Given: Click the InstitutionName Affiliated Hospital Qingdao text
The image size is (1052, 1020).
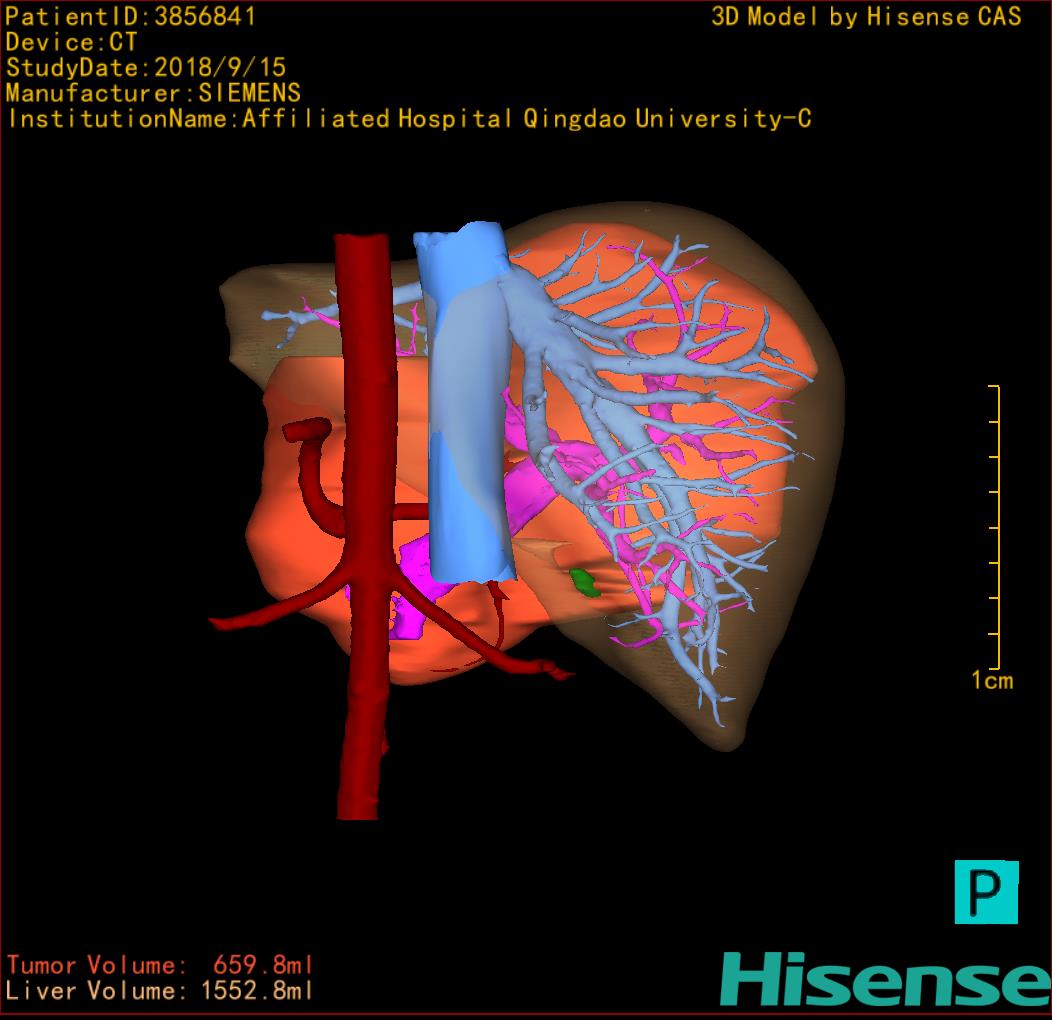Looking at the screenshot, I should pyautogui.click(x=410, y=119).
